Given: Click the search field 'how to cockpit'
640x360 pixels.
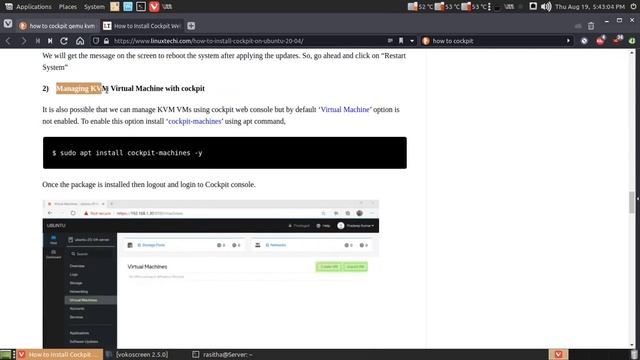Looking at the screenshot, I should (x=497, y=41).
